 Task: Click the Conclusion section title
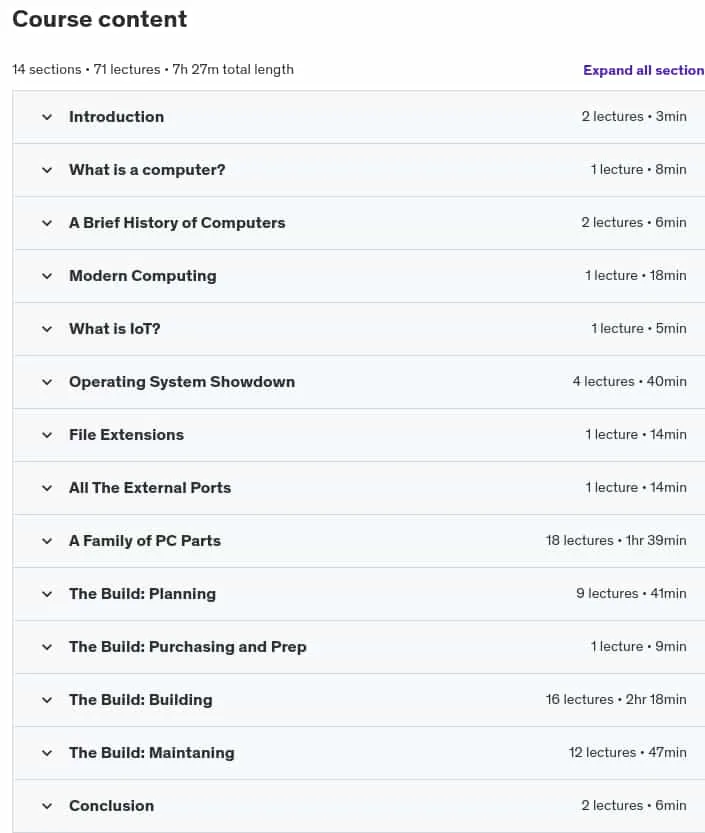tap(112, 805)
